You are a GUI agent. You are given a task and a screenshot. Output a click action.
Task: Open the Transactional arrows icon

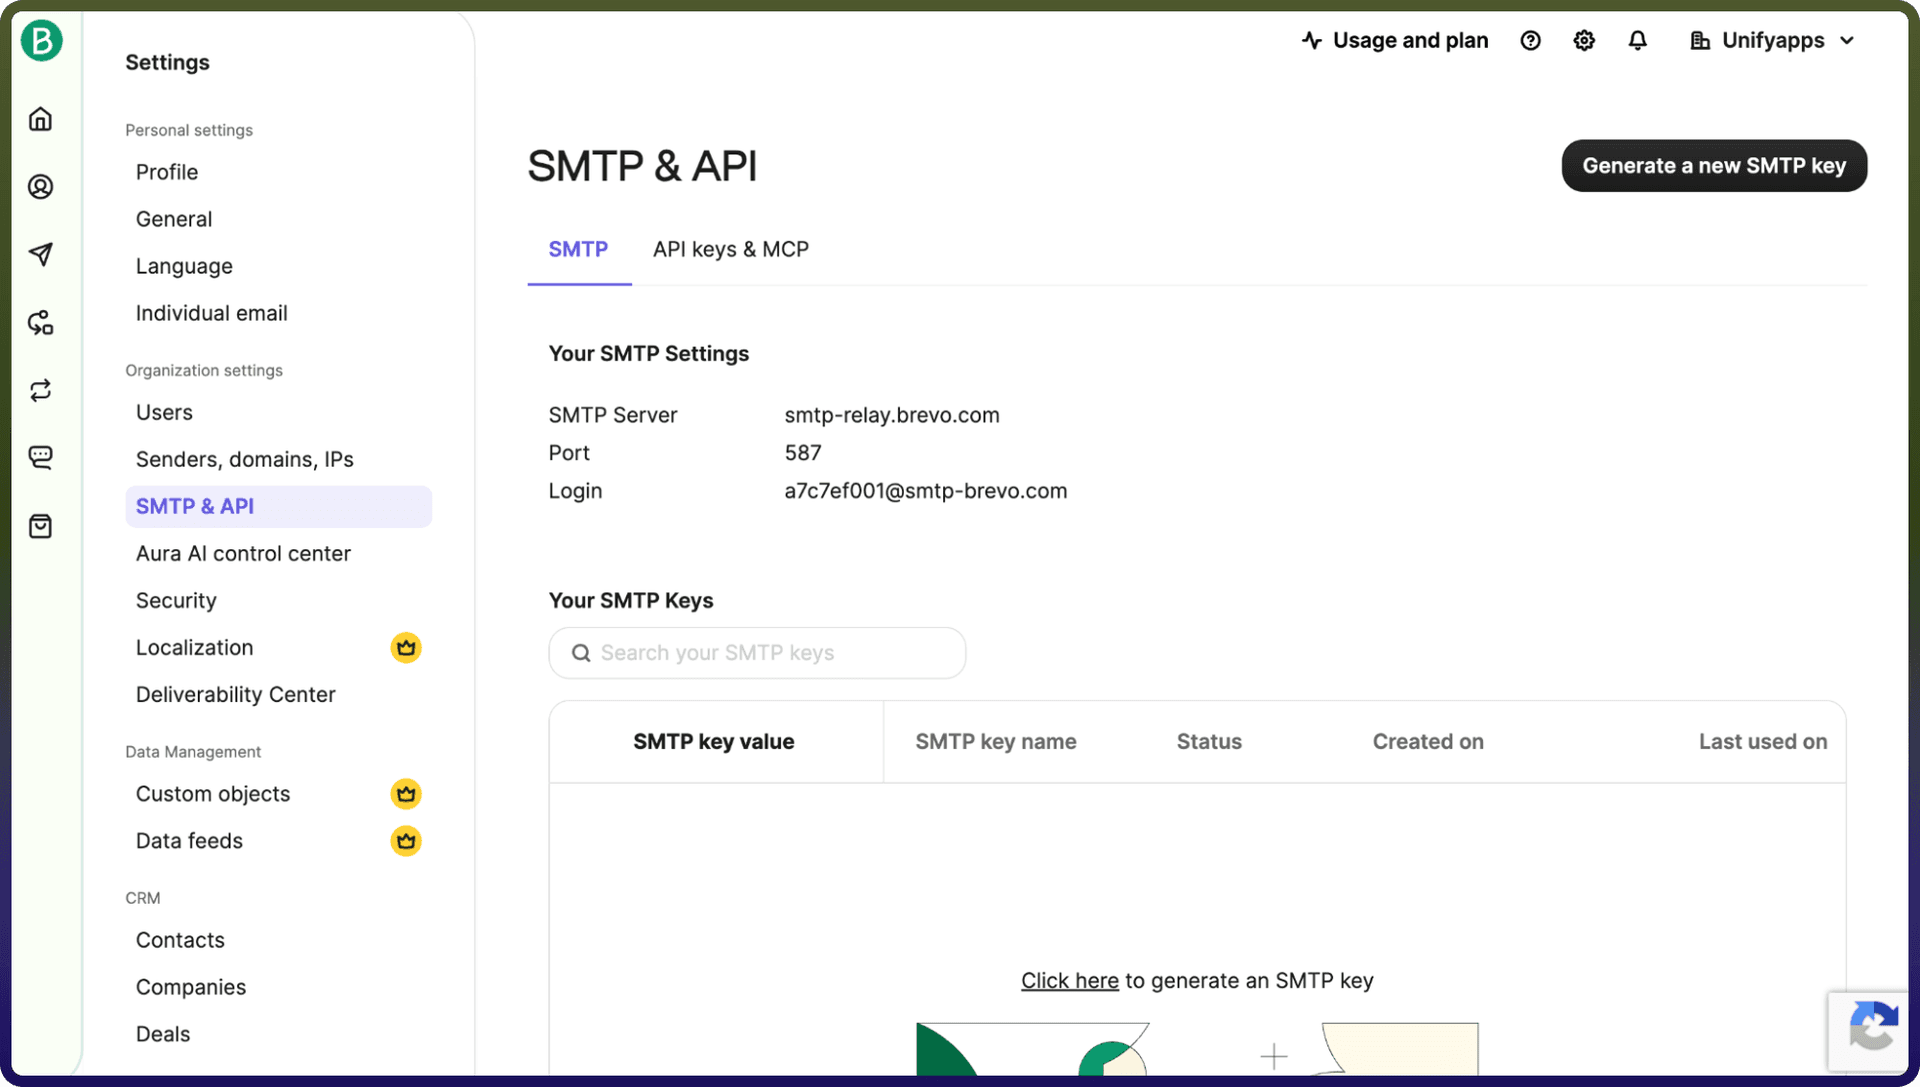click(x=41, y=390)
